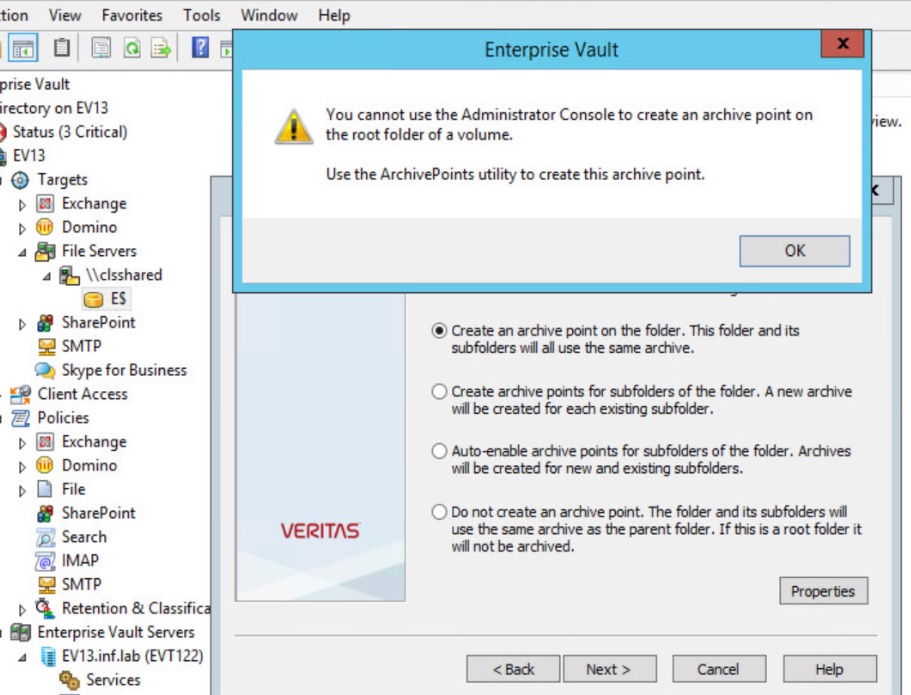The image size is (911, 695).
Task: Select the Enterprise Vault Servers icon
Action: tap(20, 632)
